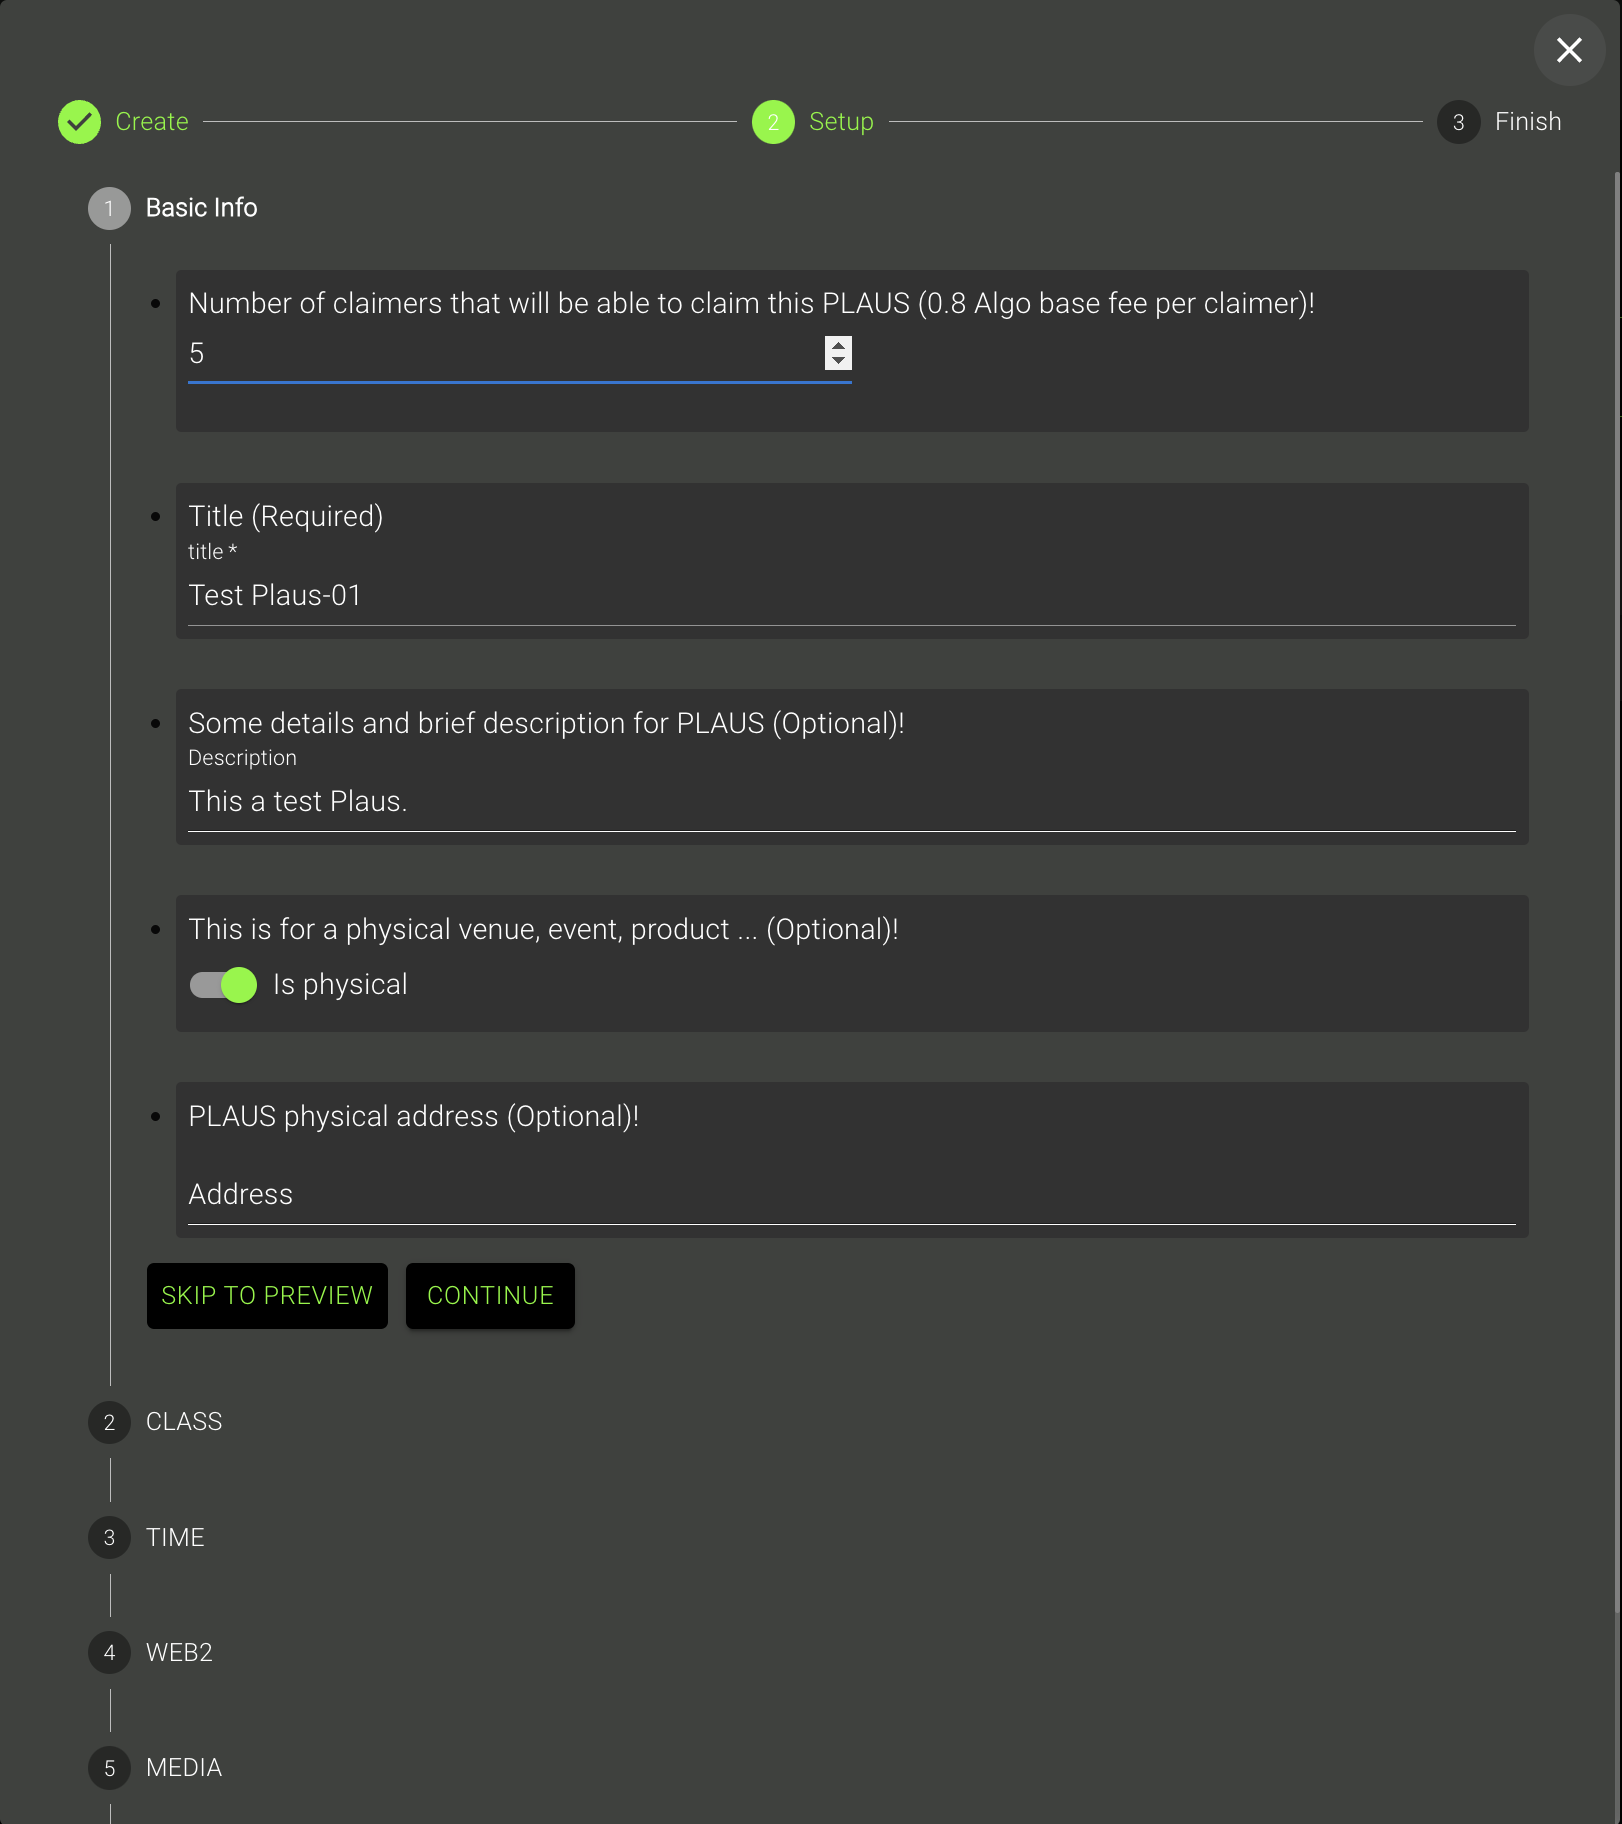Select the MEDIA step number icon
Screen dimensions: 1622x1824
(x=109, y=1768)
